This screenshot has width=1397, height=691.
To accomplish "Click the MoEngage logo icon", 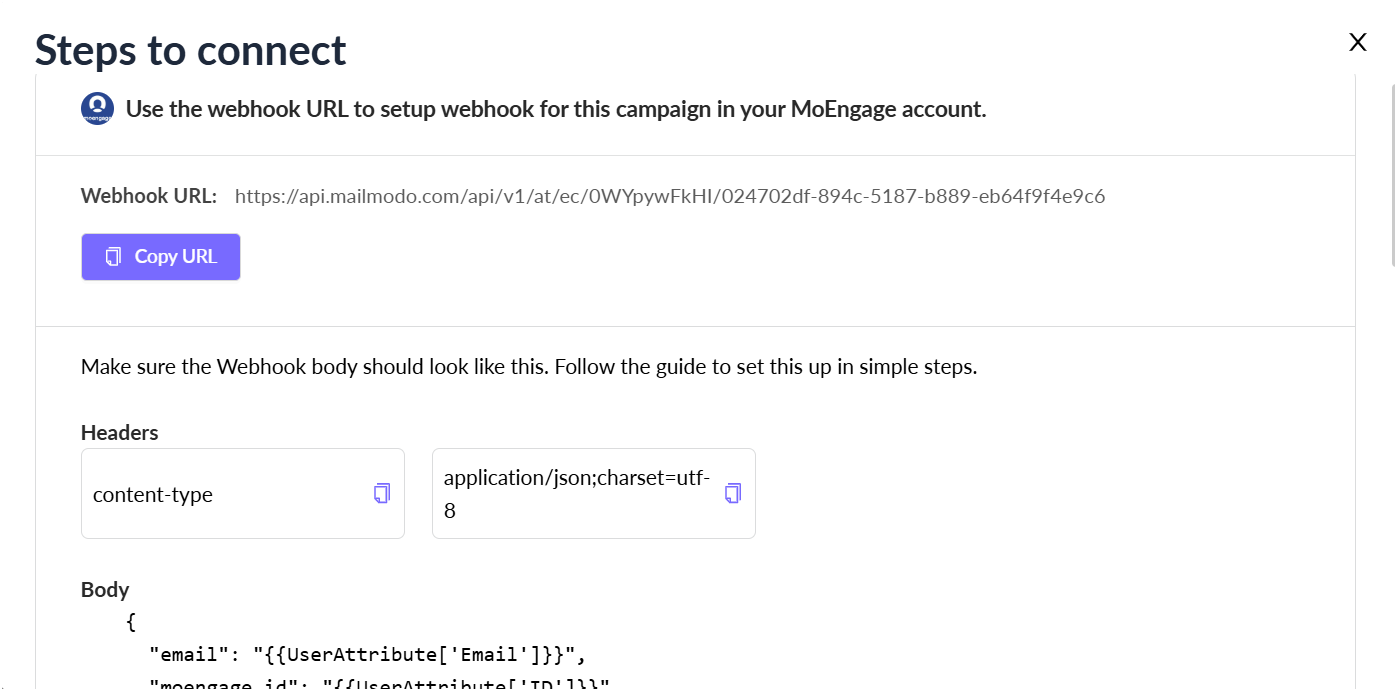I will [97, 108].
